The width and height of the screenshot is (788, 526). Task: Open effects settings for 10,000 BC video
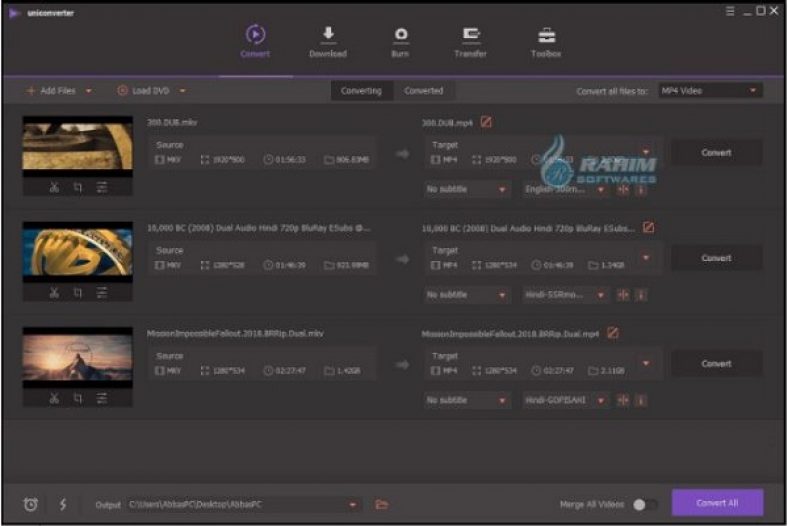point(102,293)
